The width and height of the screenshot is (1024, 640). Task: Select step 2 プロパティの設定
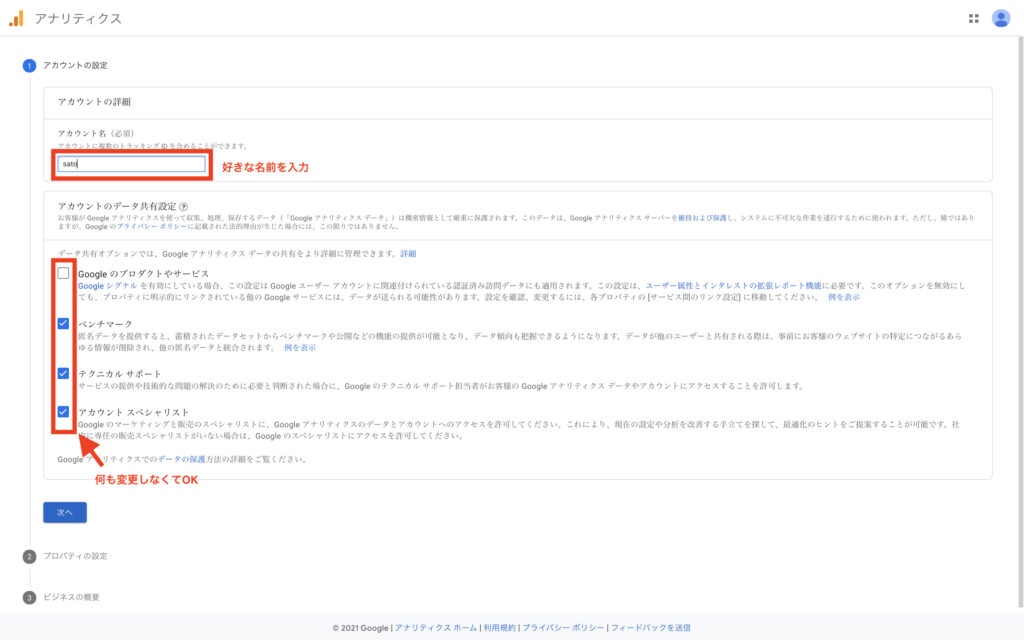(x=65, y=556)
